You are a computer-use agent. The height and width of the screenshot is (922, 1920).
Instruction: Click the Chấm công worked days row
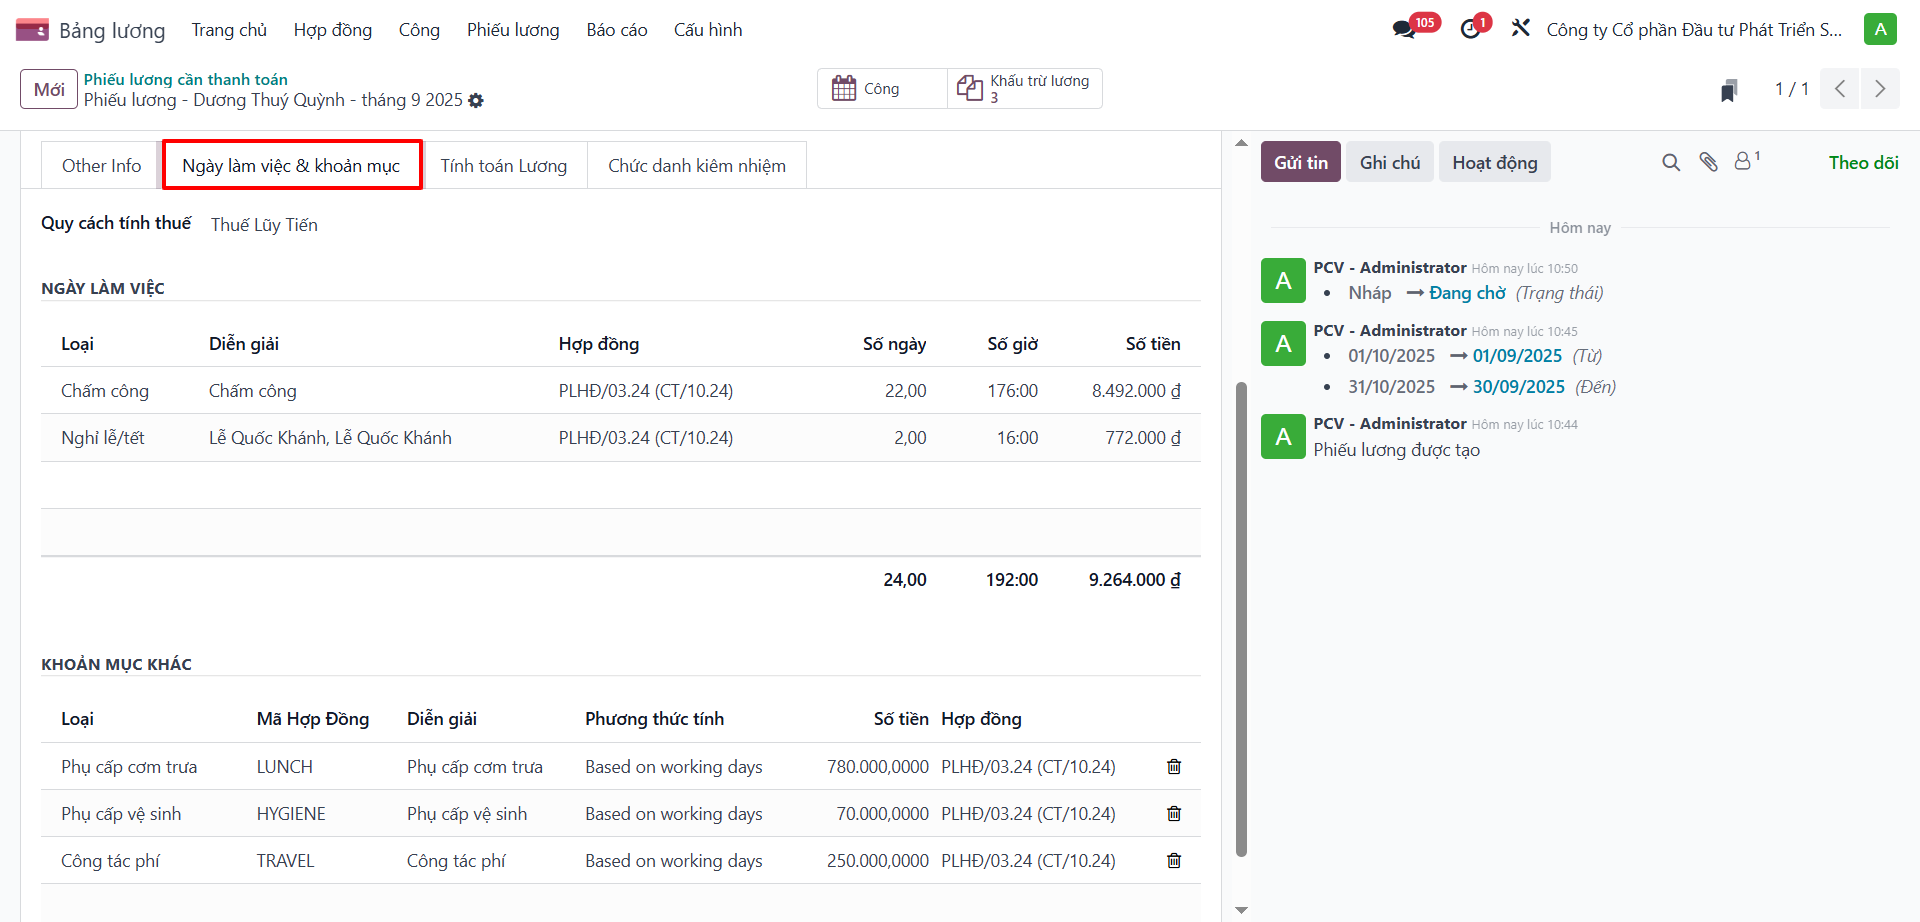(x=620, y=390)
